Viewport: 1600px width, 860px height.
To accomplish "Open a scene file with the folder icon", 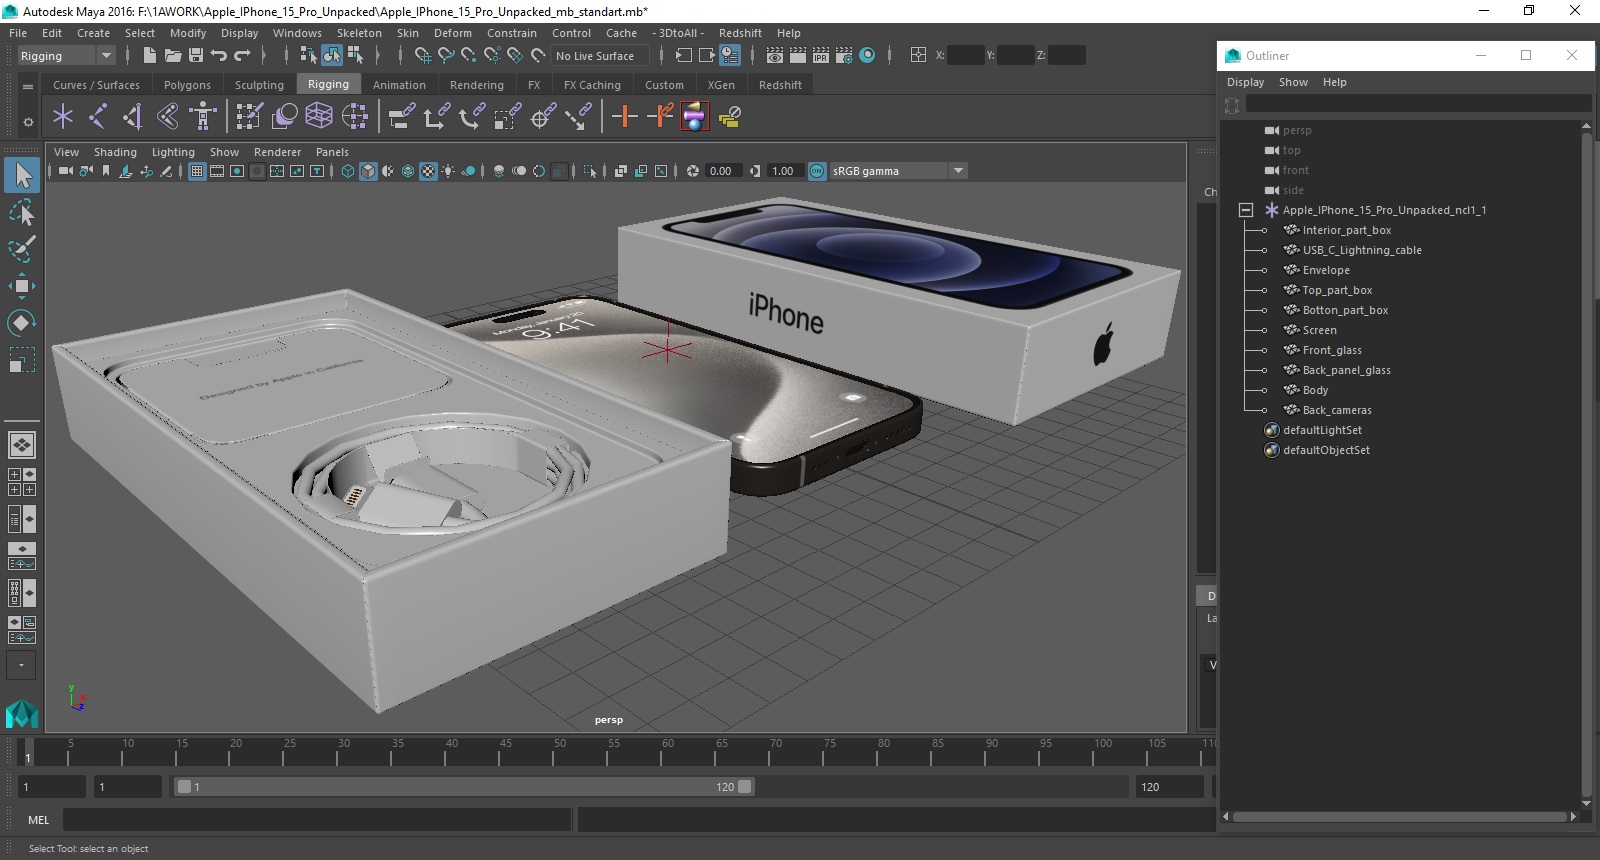I will [x=173, y=56].
